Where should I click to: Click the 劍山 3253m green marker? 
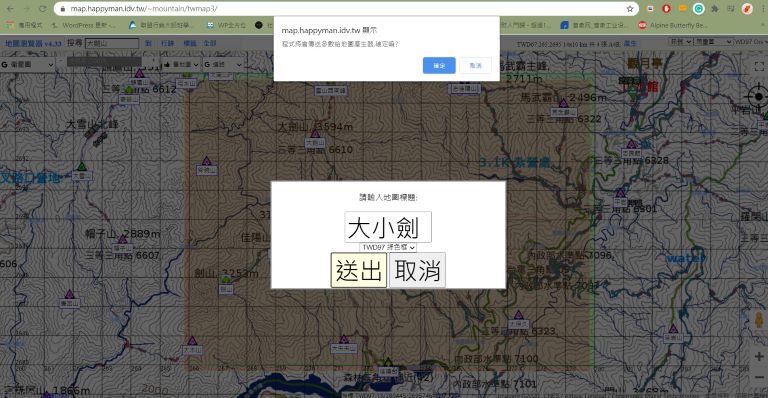pyautogui.click(x=226, y=280)
